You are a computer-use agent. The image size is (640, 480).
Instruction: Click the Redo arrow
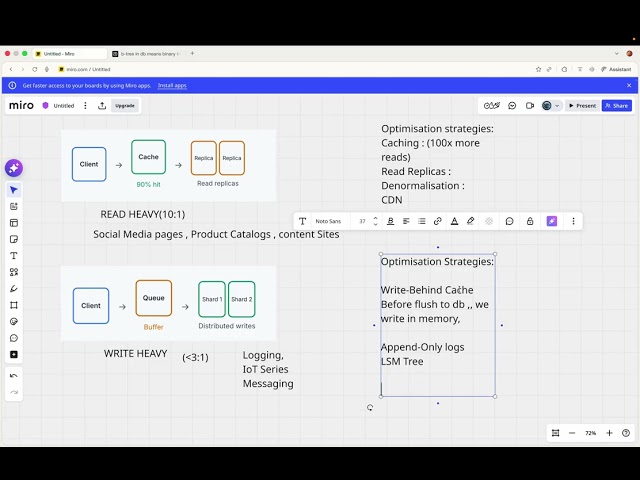click(x=14, y=392)
